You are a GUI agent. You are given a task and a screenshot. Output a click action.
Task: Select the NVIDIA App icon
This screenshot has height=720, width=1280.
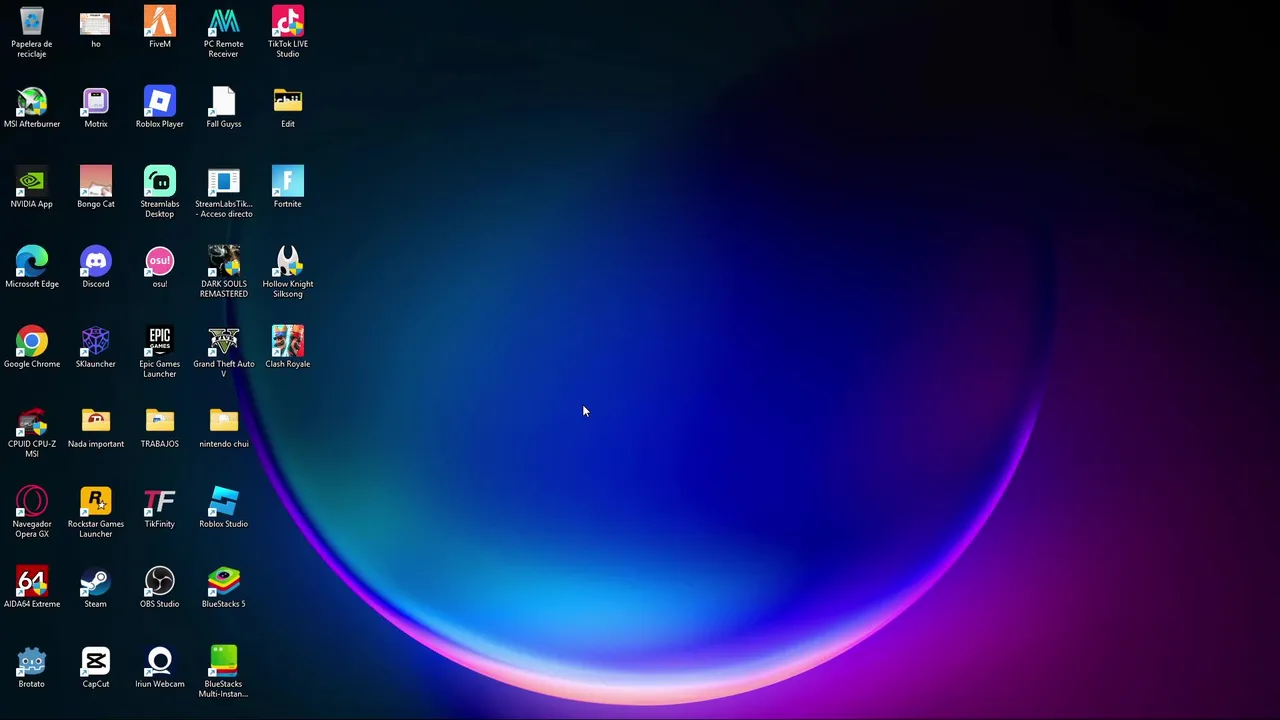[x=32, y=181]
